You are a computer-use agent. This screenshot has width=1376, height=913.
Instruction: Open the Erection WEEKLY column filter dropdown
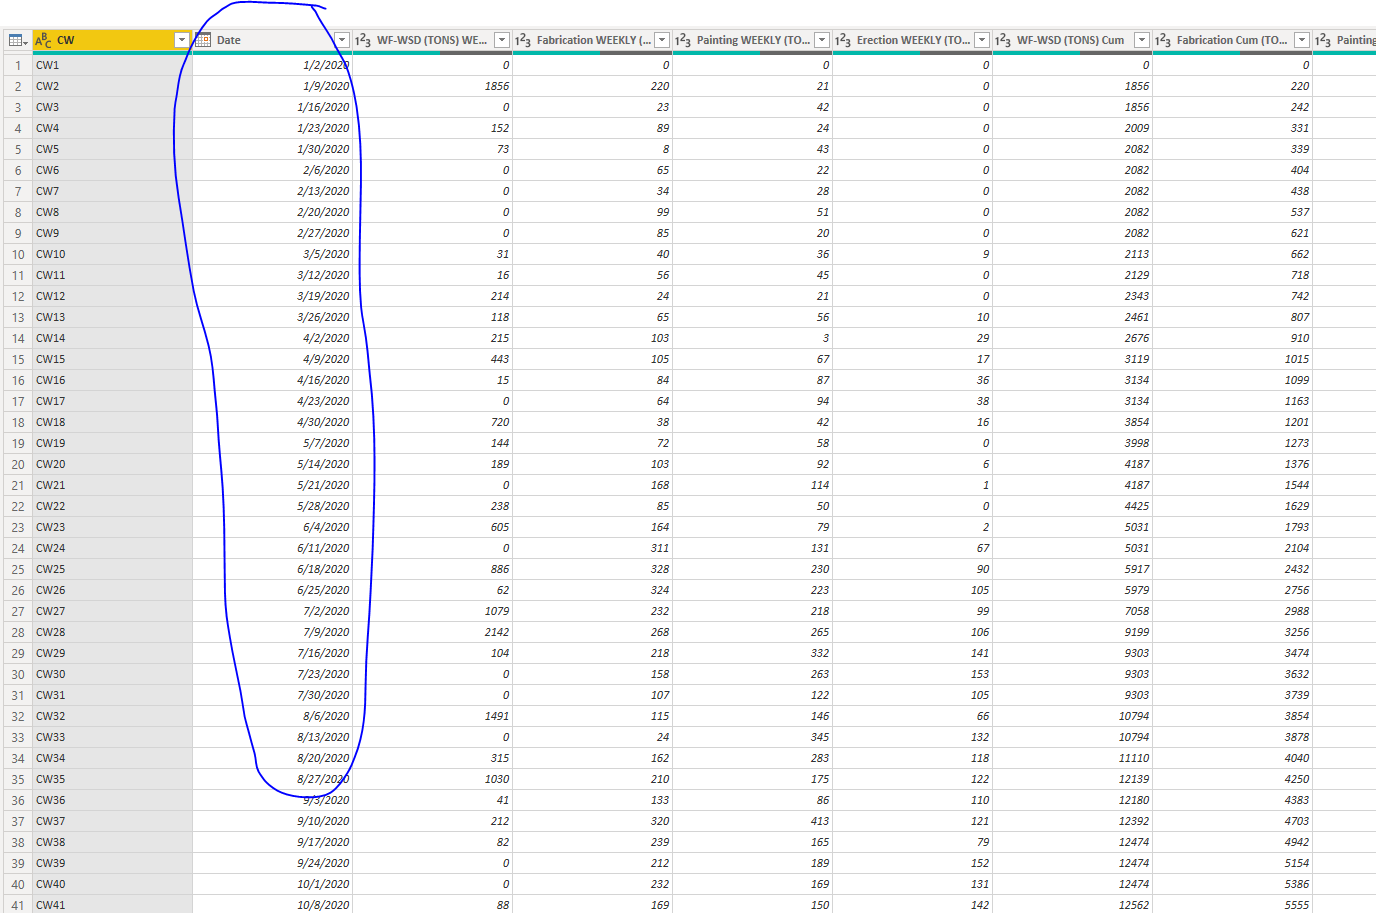click(x=982, y=40)
